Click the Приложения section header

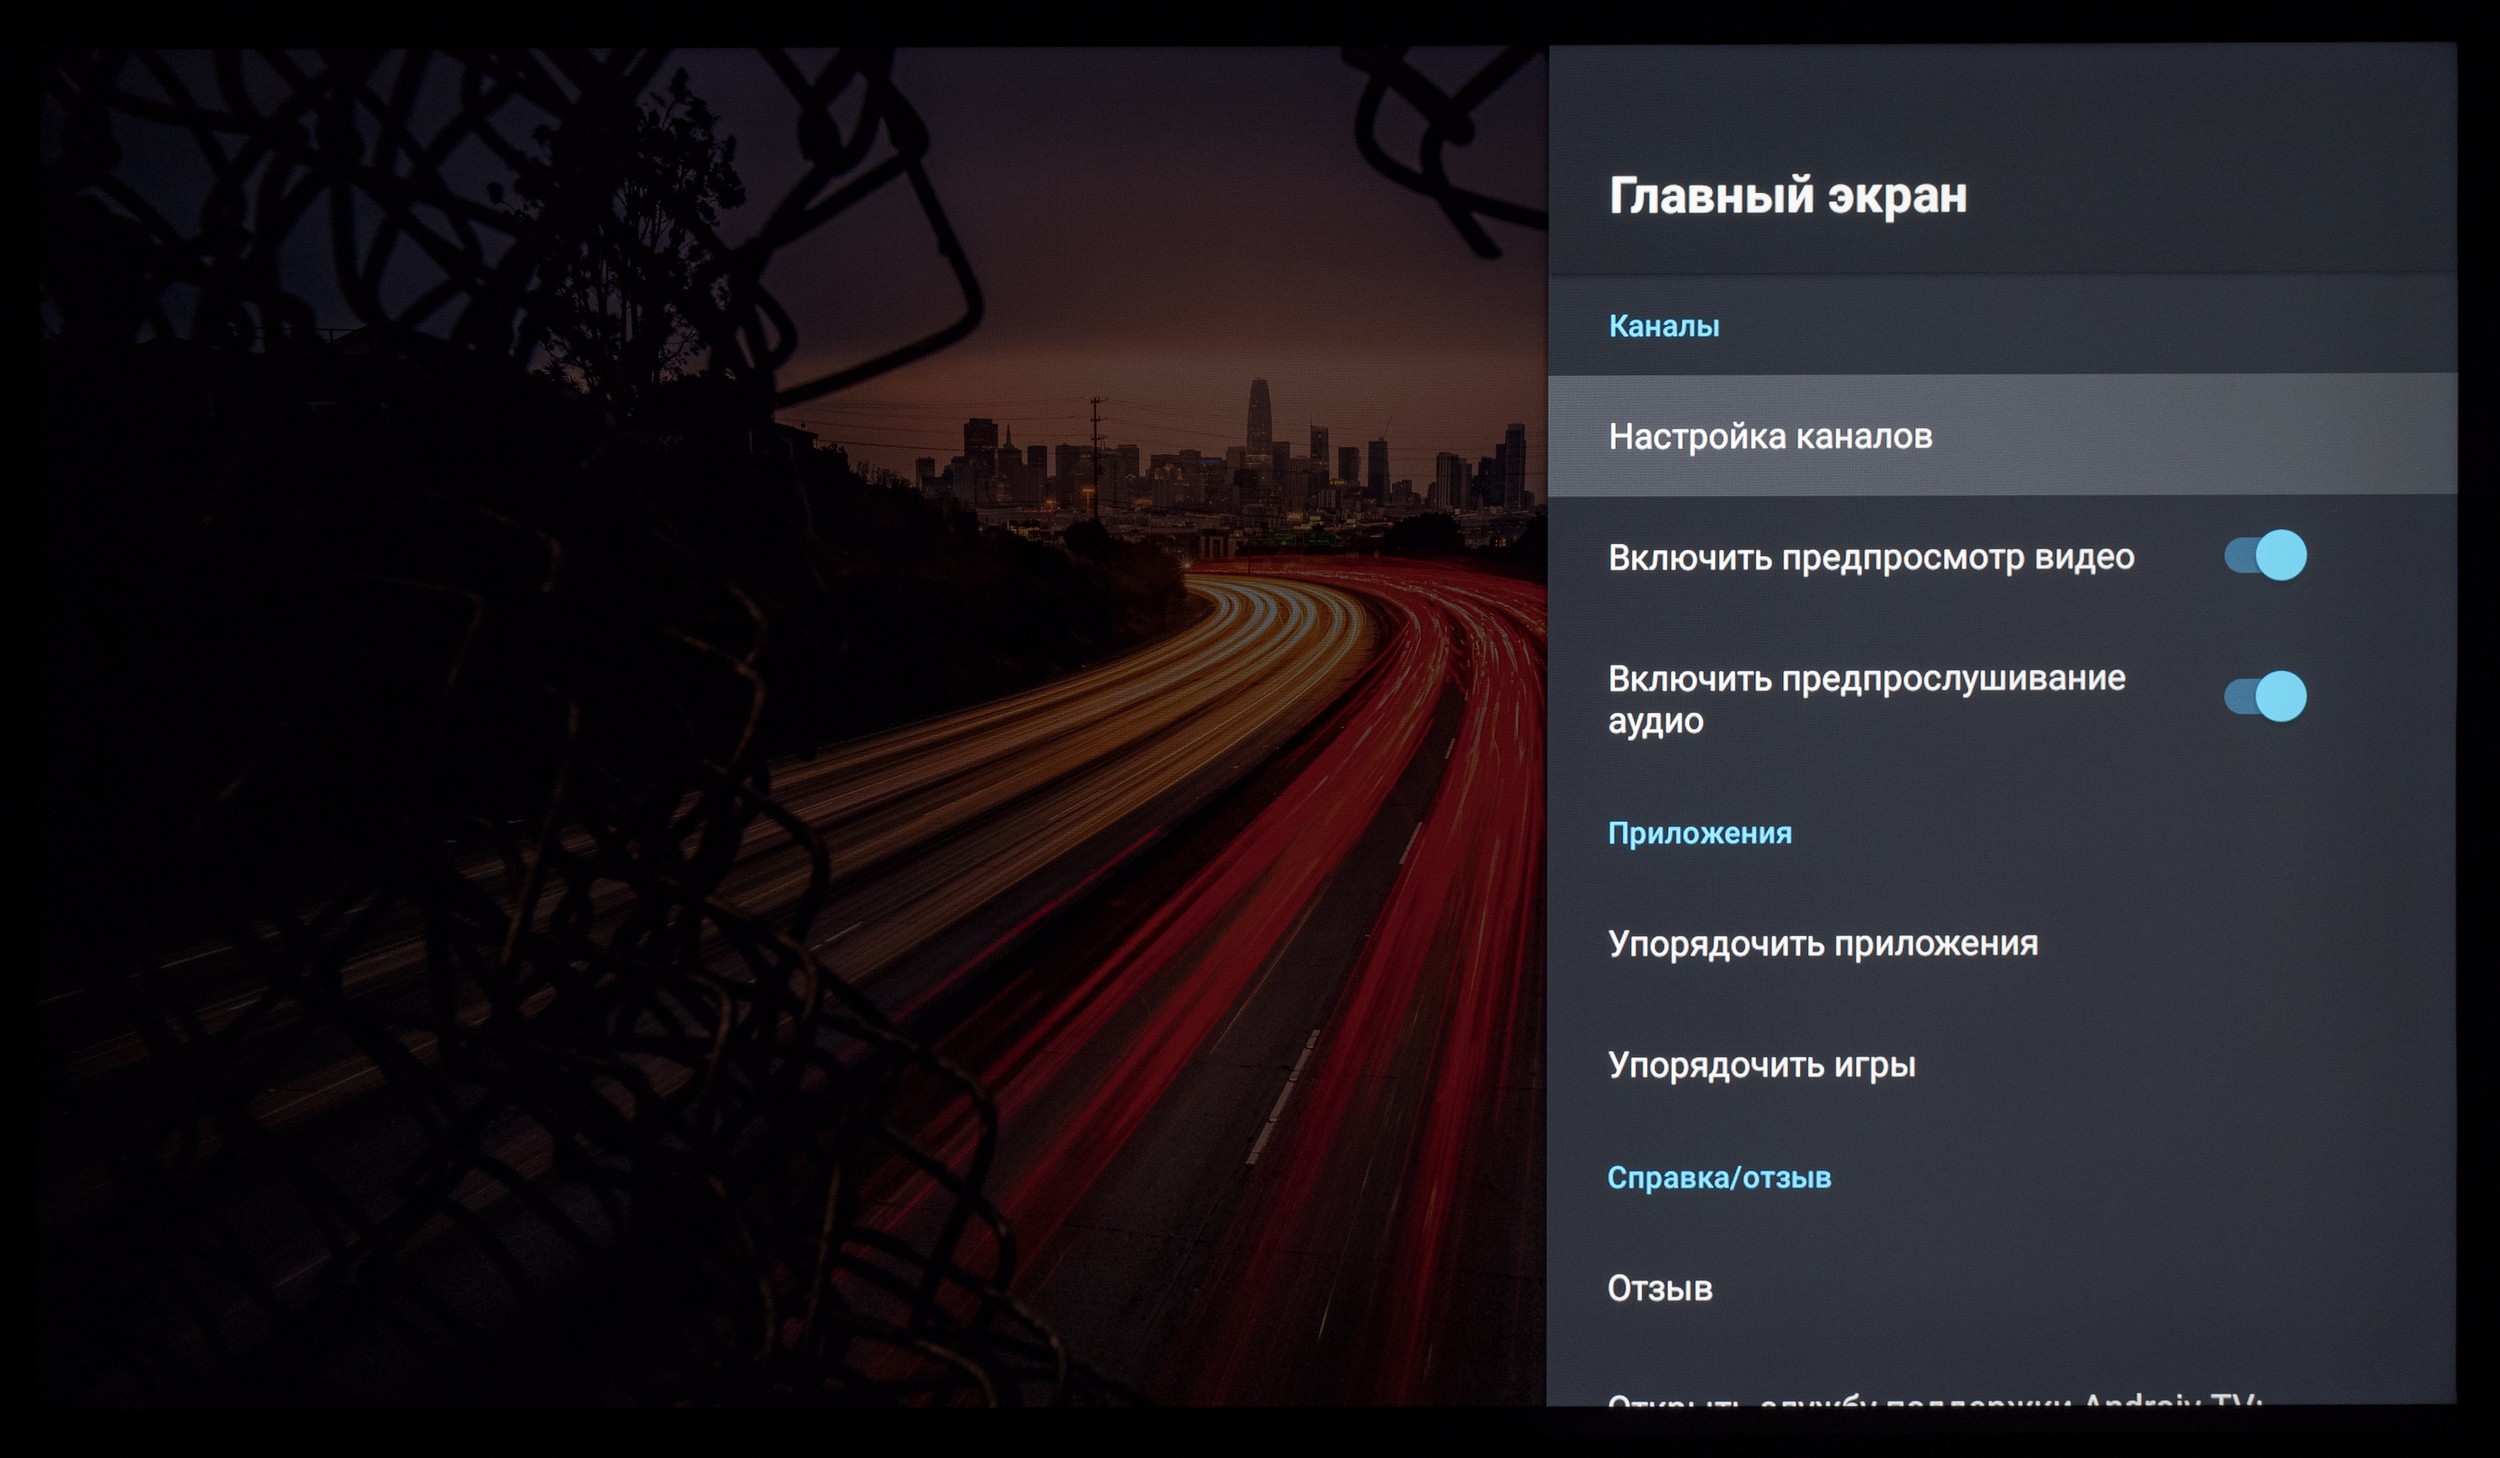coord(1699,834)
